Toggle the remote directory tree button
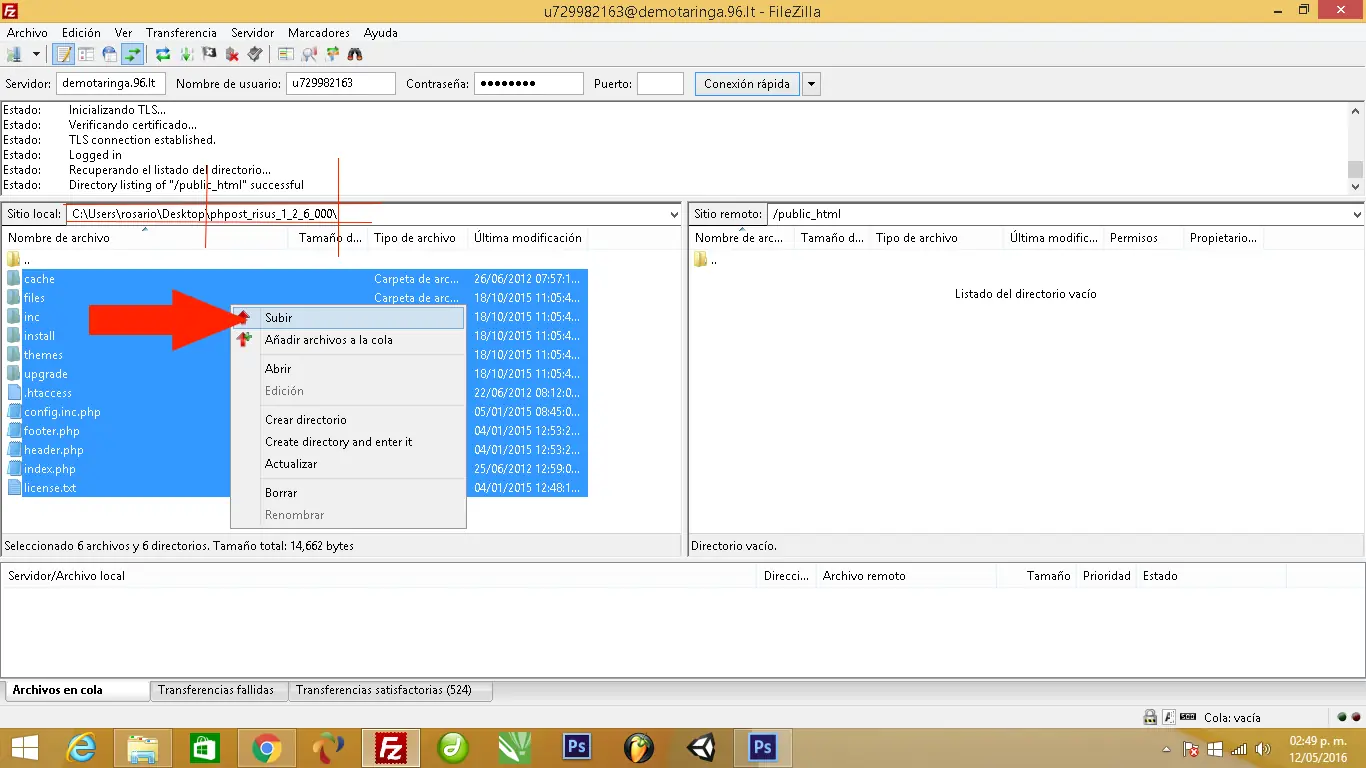This screenshot has height=768, width=1366. click(x=108, y=54)
